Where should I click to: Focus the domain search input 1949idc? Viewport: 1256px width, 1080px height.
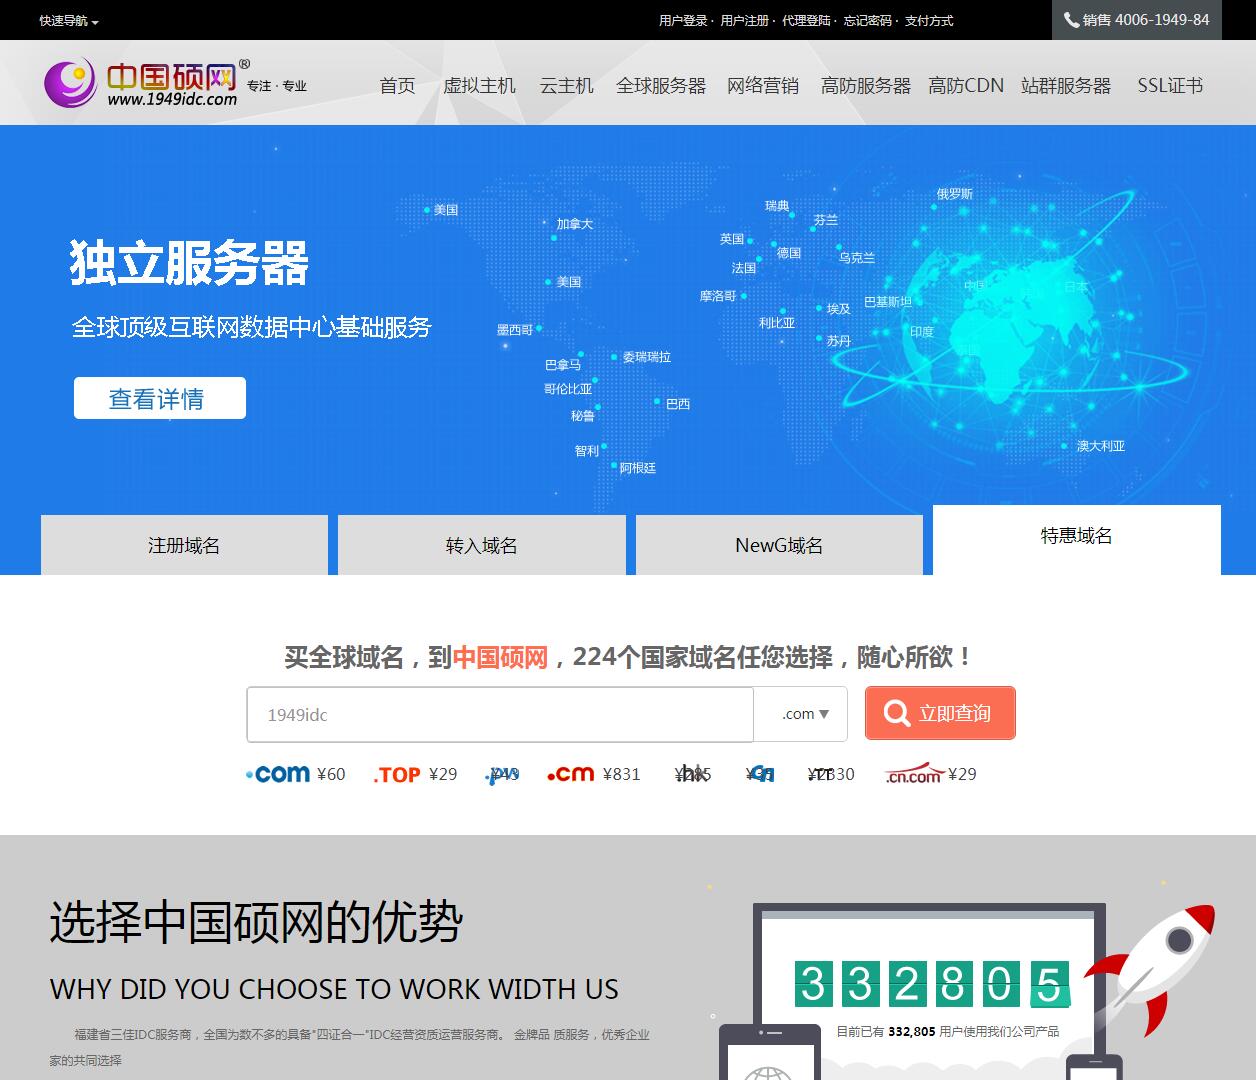(500, 714)
